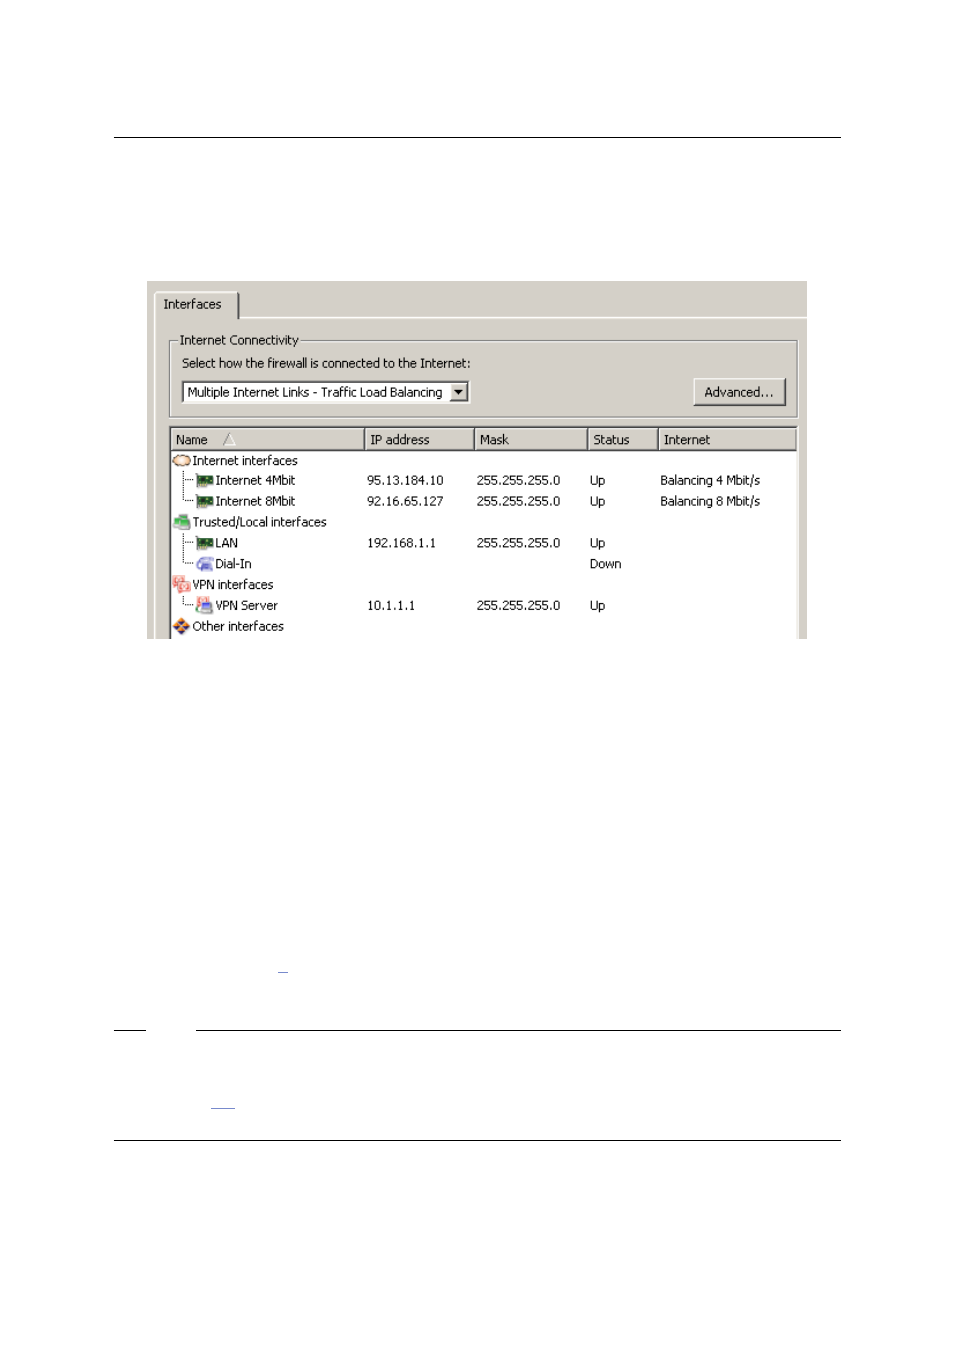Click IP address 10.1.1.1
Image resolution: width=954 pixels, height=1350 pixels.
coord(391,606)
